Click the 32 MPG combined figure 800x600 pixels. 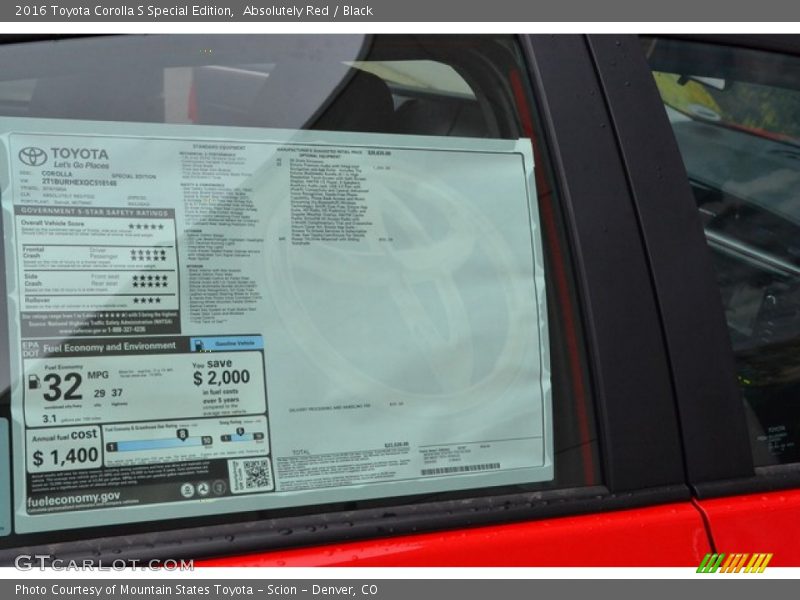(62, 385)
